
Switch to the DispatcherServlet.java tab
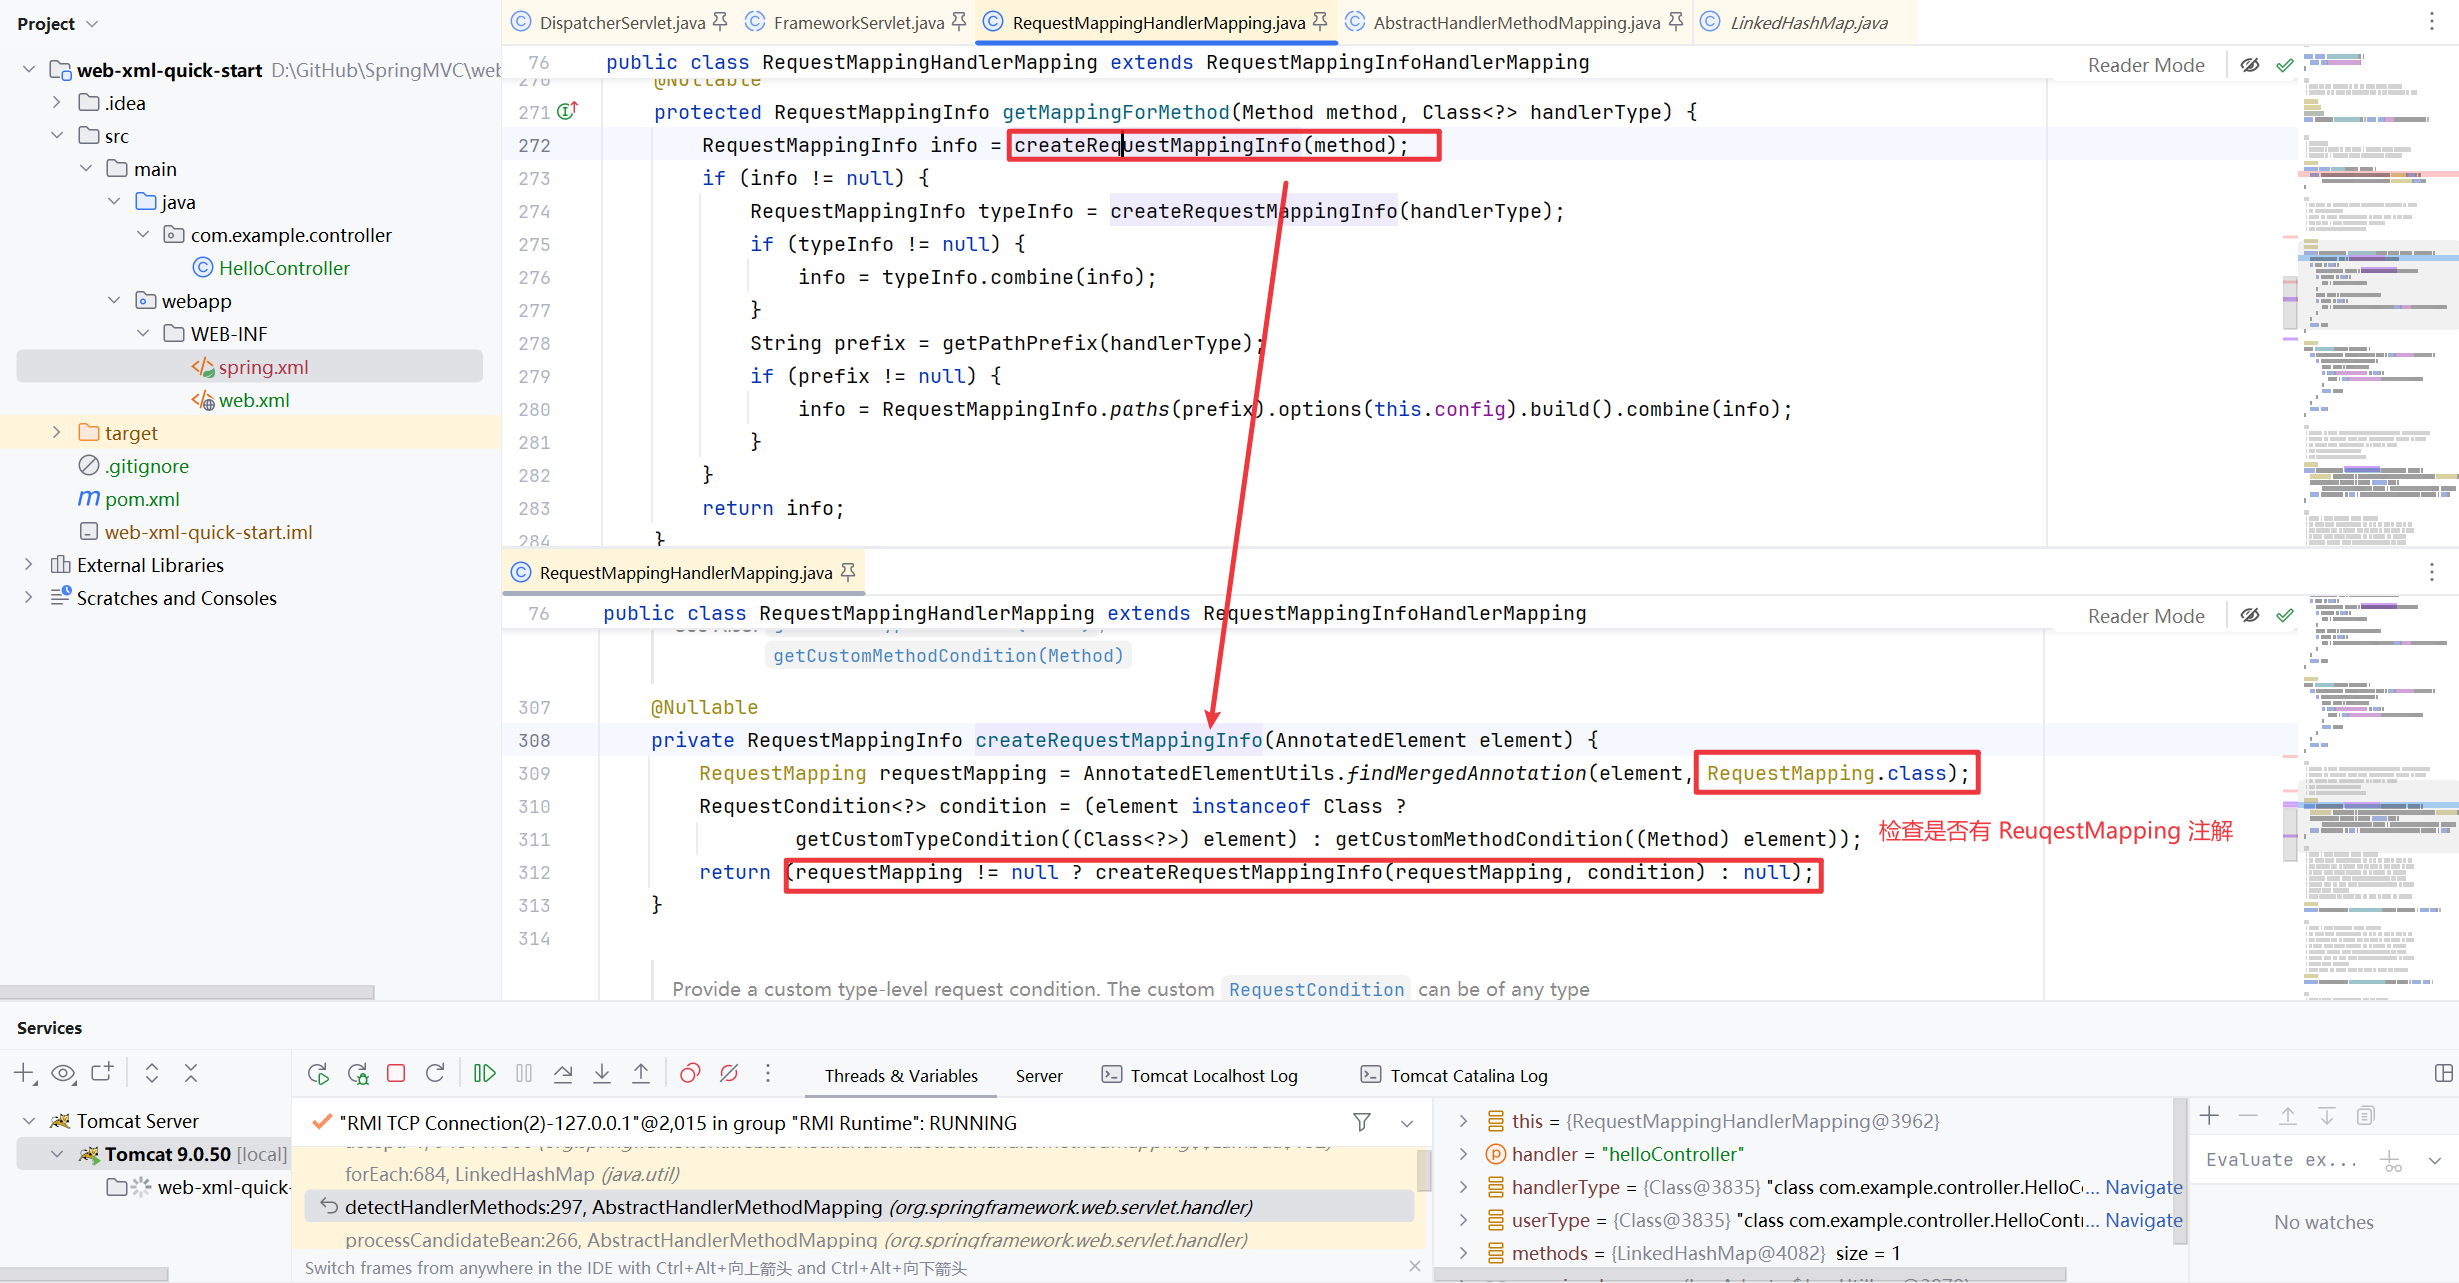pos(621,22)
